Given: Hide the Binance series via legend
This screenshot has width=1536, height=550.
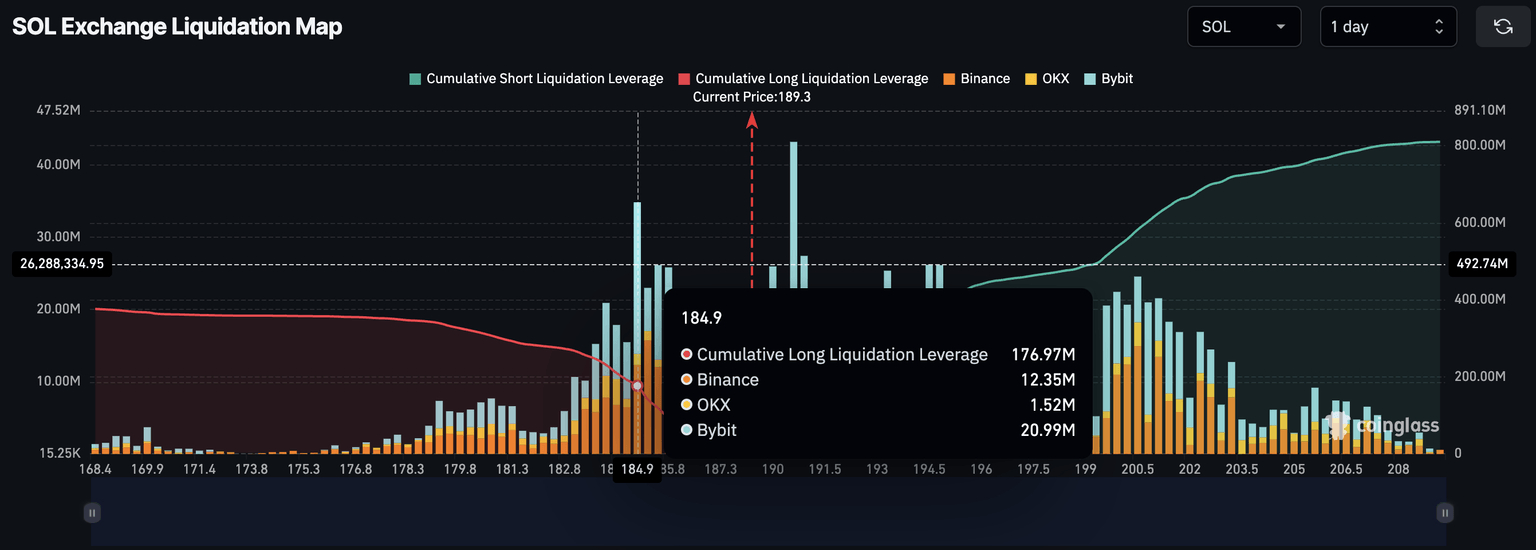Looking at the screenshot, I should pos(976,78).
